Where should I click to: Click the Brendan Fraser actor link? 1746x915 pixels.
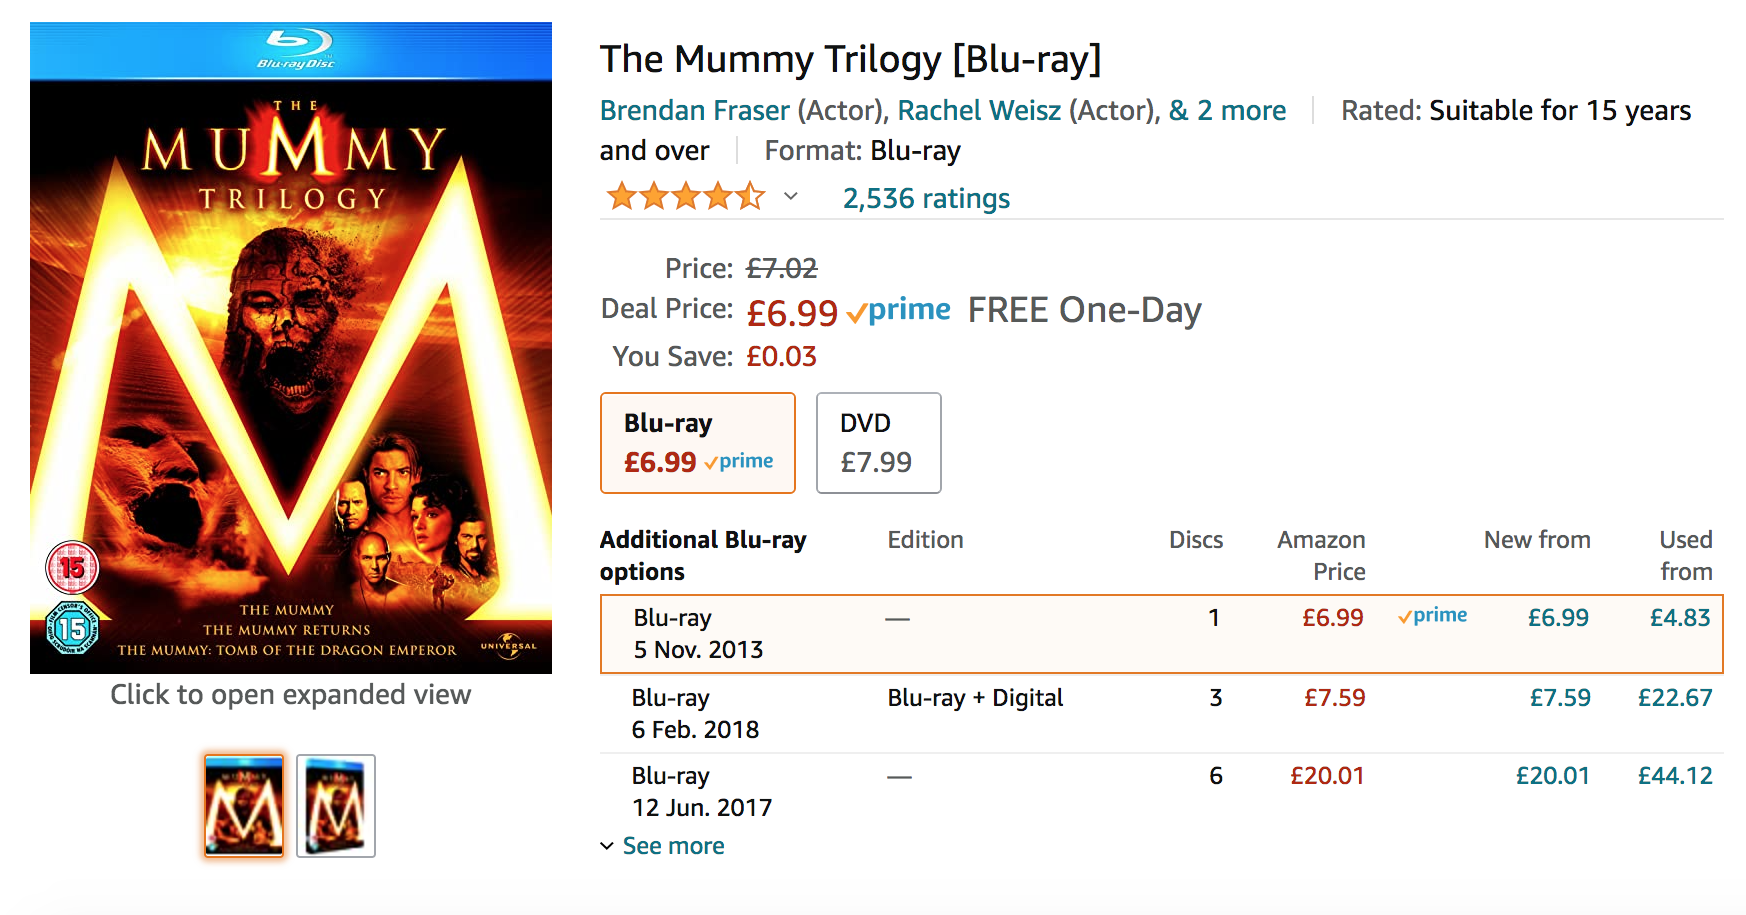pyautogui.click(x=694, y=110)
